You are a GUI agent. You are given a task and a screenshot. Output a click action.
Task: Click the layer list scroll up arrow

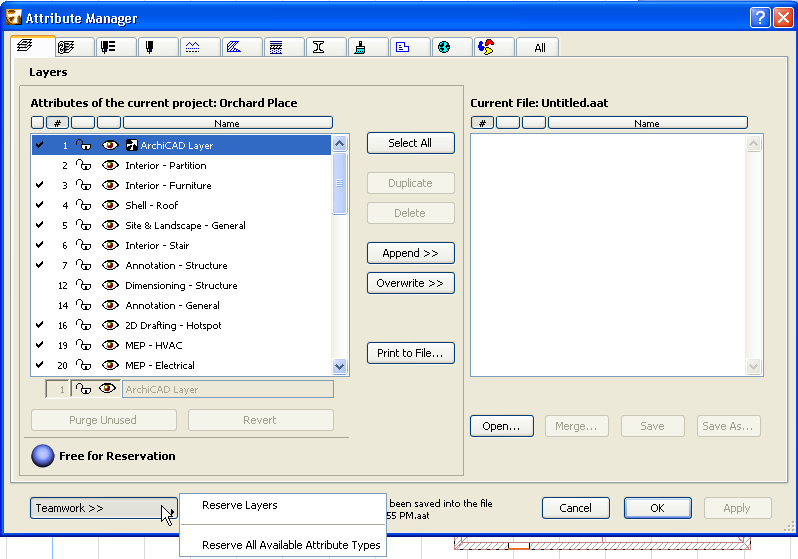click(x=339, y=144)
